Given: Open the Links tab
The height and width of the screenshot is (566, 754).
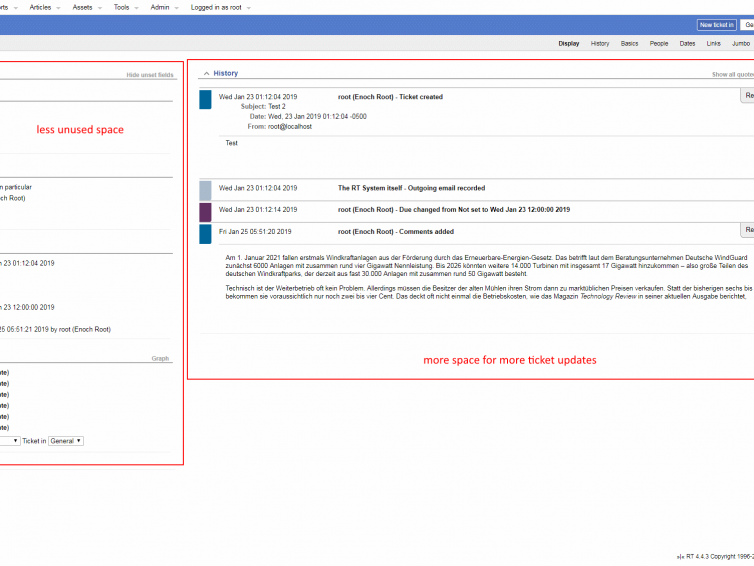Looking at the screenshot, I should point(714,43).
